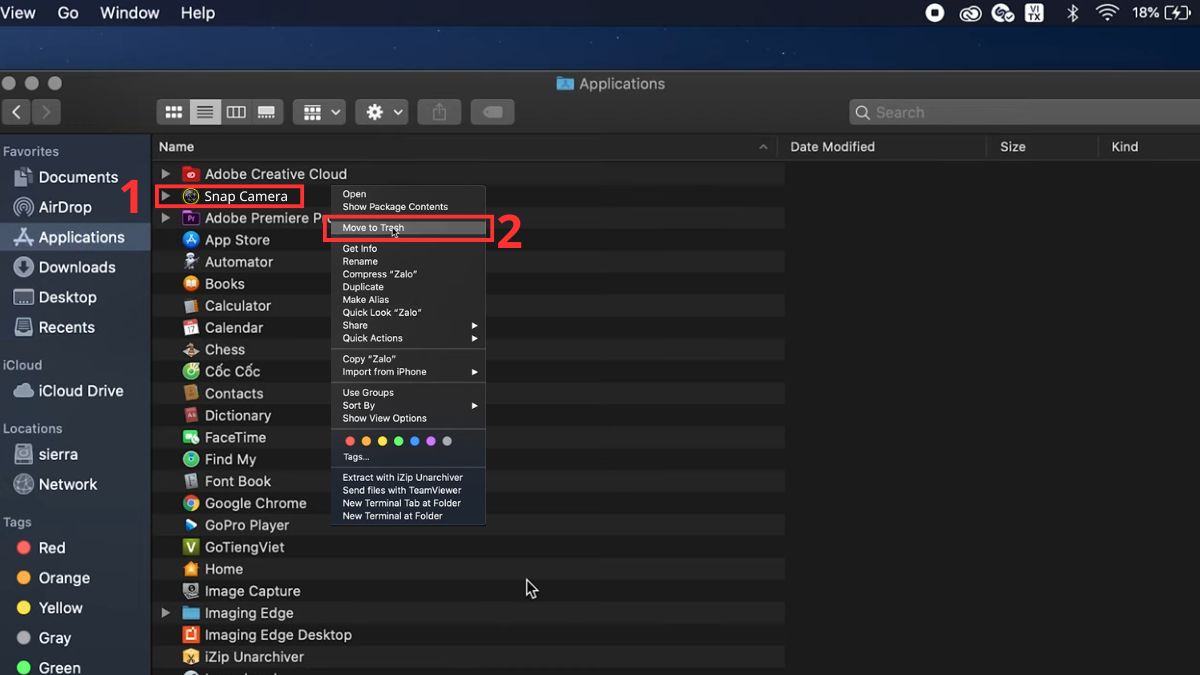The height and width of the screenshot is (675, 1200).
Task: Switch to icon view
Action: 173,112
